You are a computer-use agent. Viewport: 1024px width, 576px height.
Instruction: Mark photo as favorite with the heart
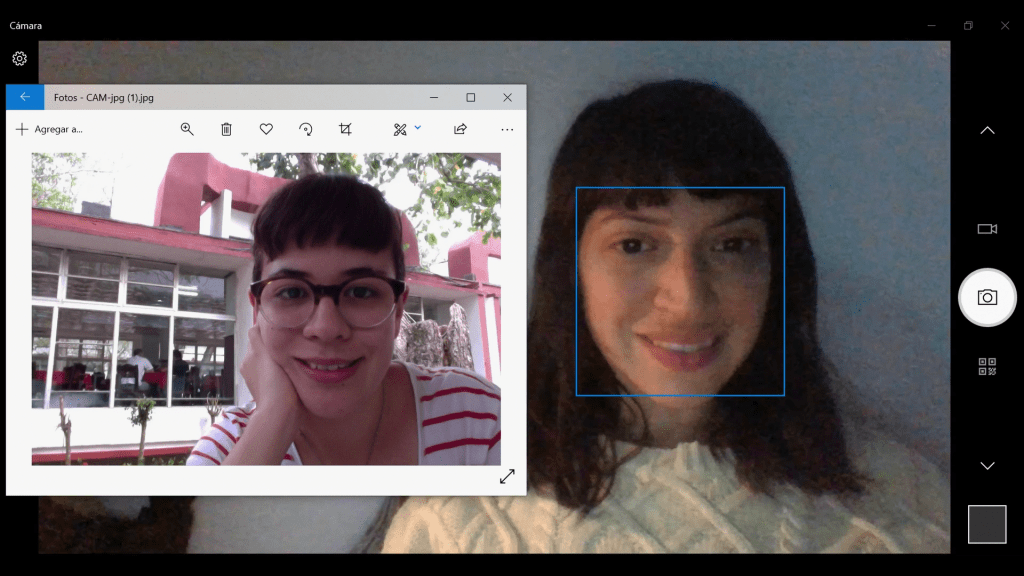266,129
